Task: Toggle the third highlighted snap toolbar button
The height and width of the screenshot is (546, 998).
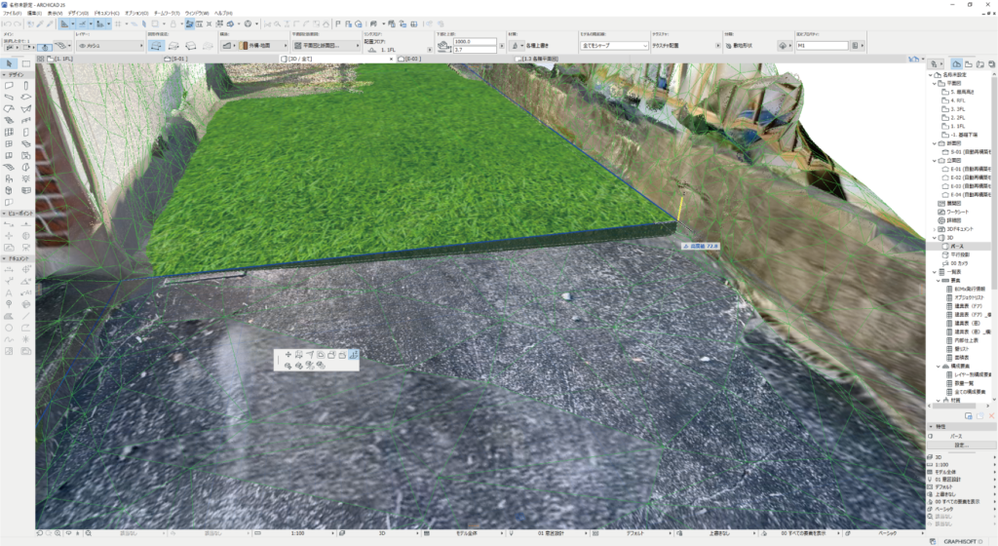Action: click(x=100, y=24)
